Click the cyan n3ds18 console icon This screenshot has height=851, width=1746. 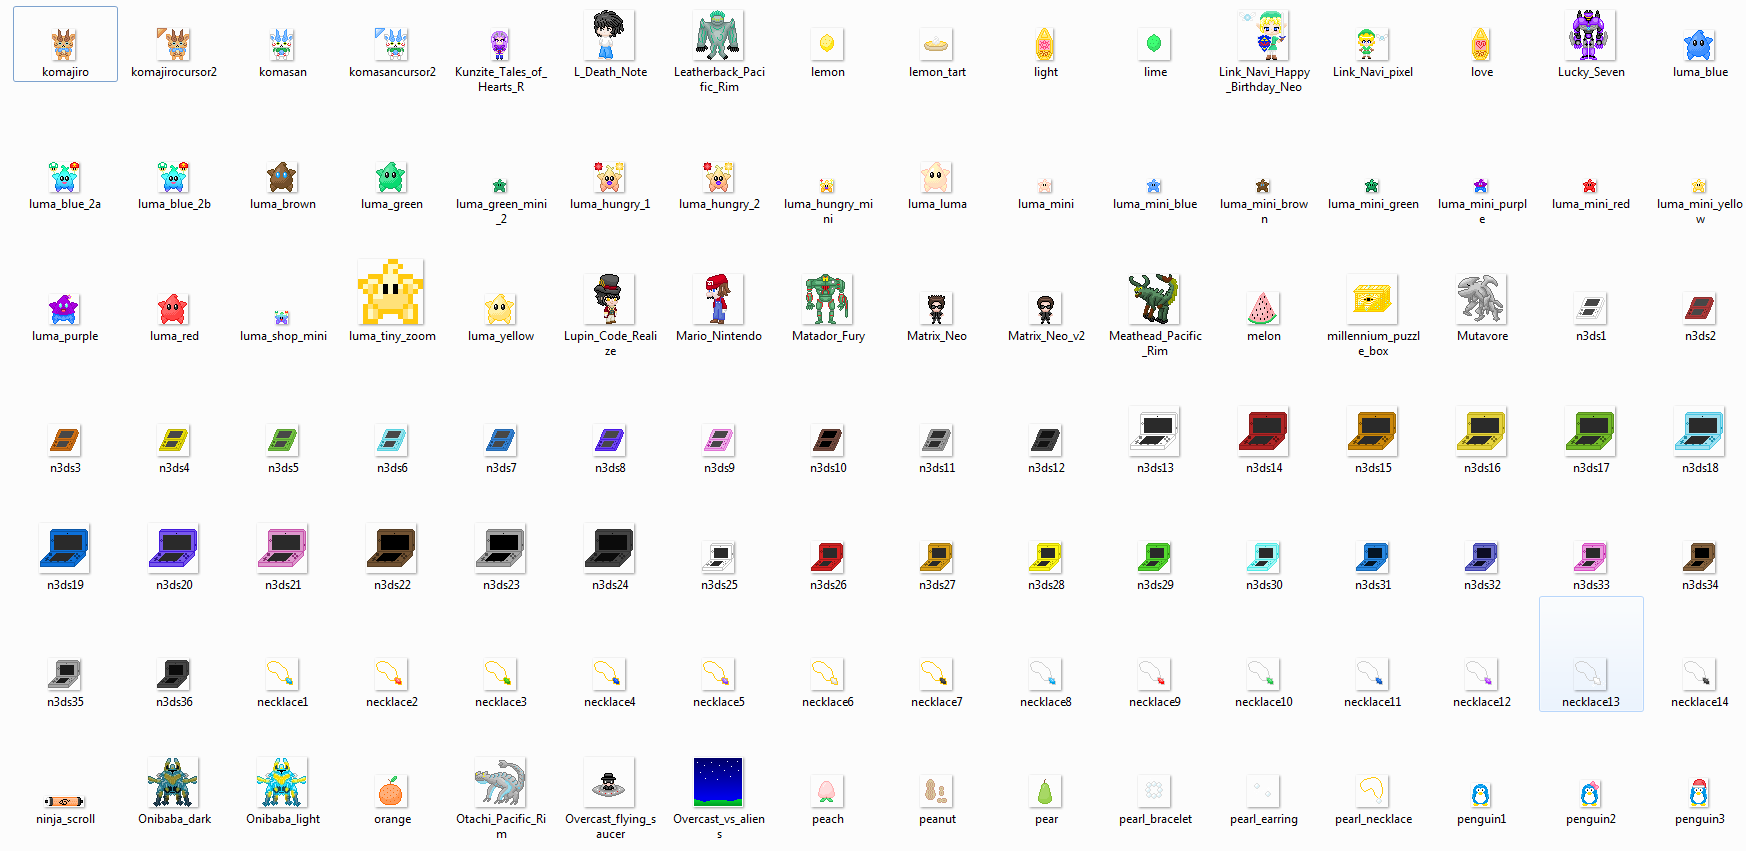click(x=1699, y=431)
